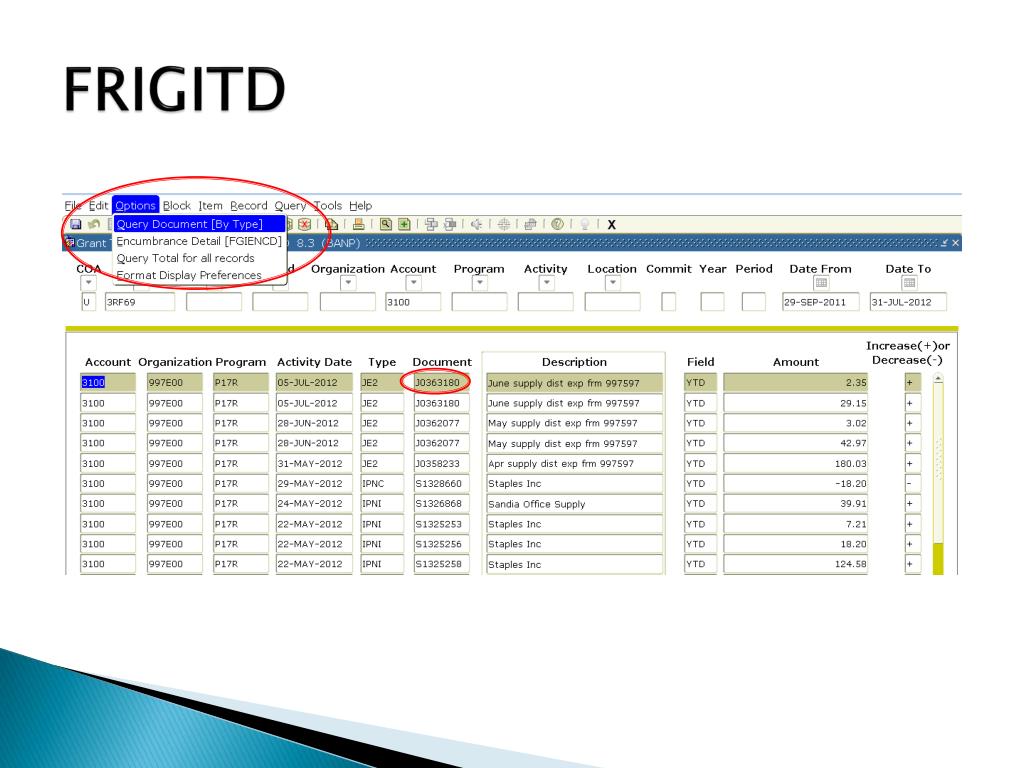Screen dimensions: 1024x768
Task: Click the empty Organization filter field
Action: pyautogui.click(x=347, y=302)
